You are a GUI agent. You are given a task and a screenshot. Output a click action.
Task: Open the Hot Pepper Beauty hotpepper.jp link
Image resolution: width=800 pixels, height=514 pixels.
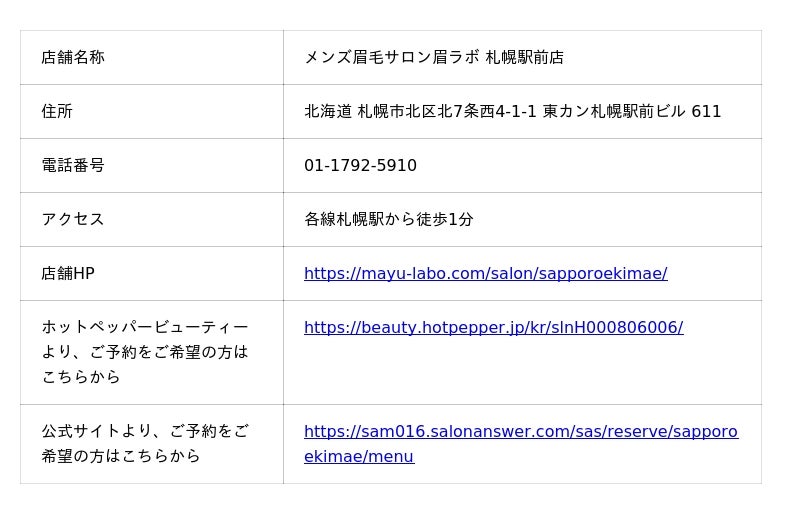pos(493,327)
